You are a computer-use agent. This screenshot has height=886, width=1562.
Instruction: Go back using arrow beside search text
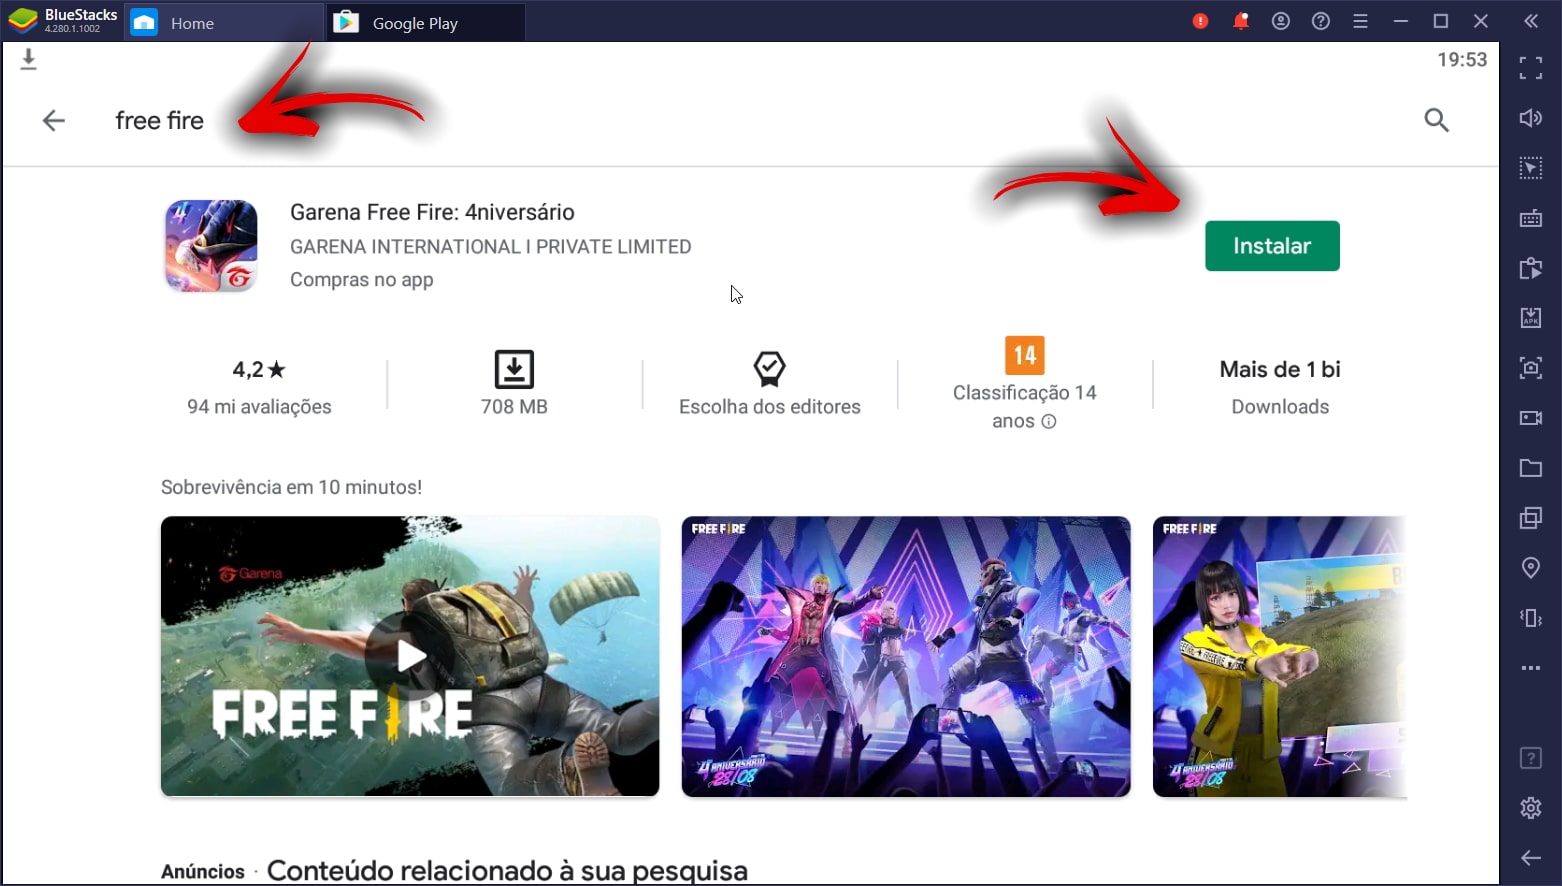coord(54,121)
